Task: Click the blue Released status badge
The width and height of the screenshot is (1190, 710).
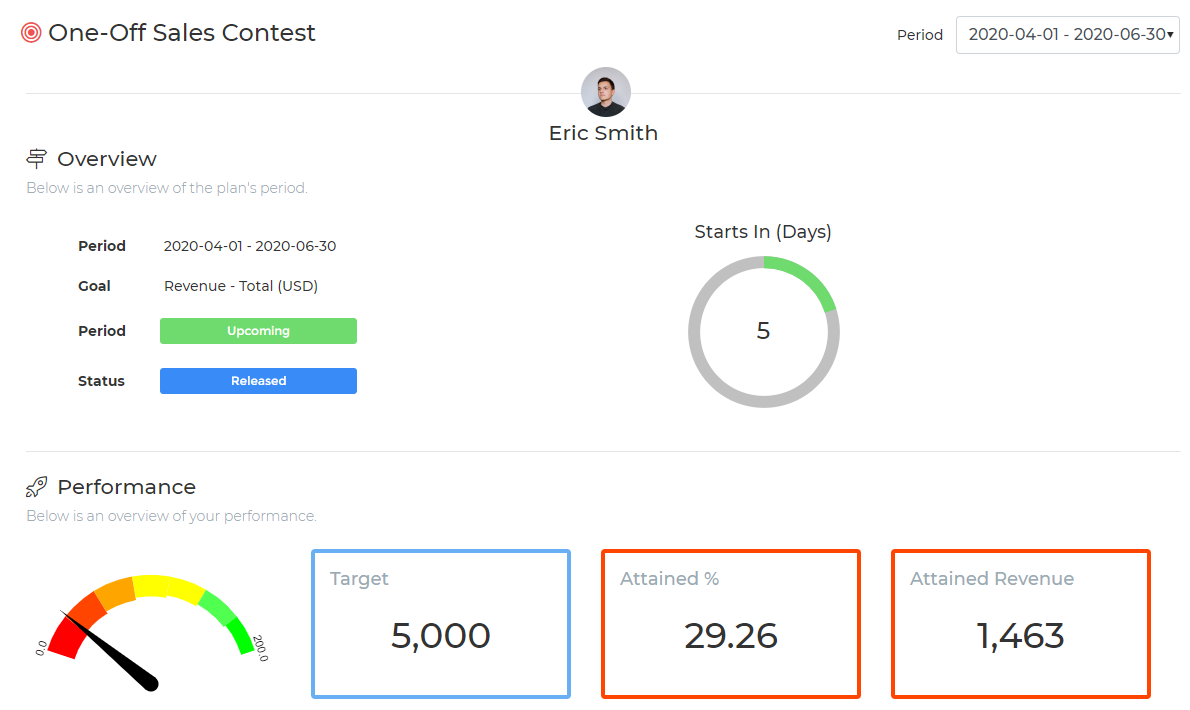Action: tap(258, 381)
